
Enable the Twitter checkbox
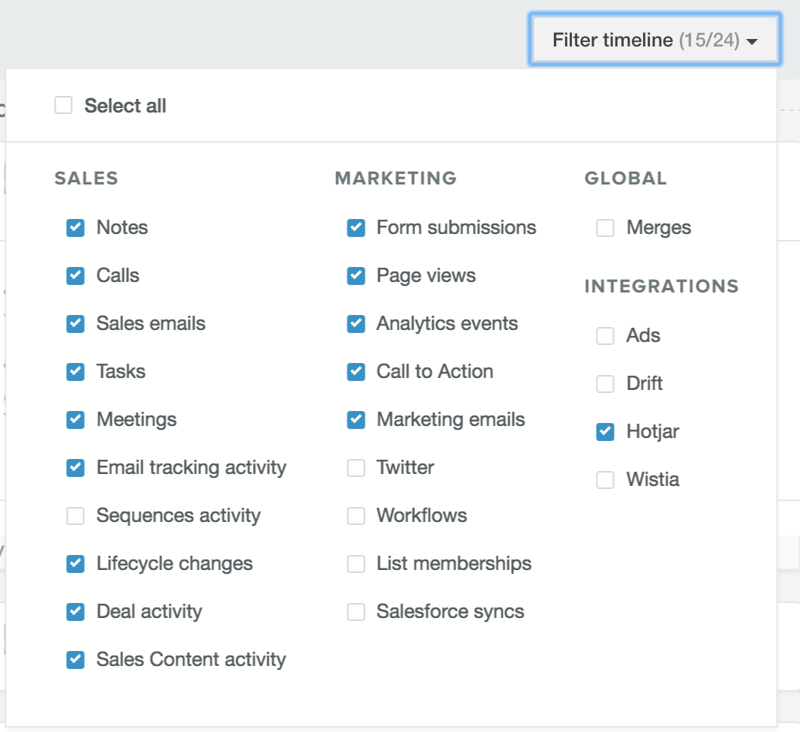tap(356, 468)
